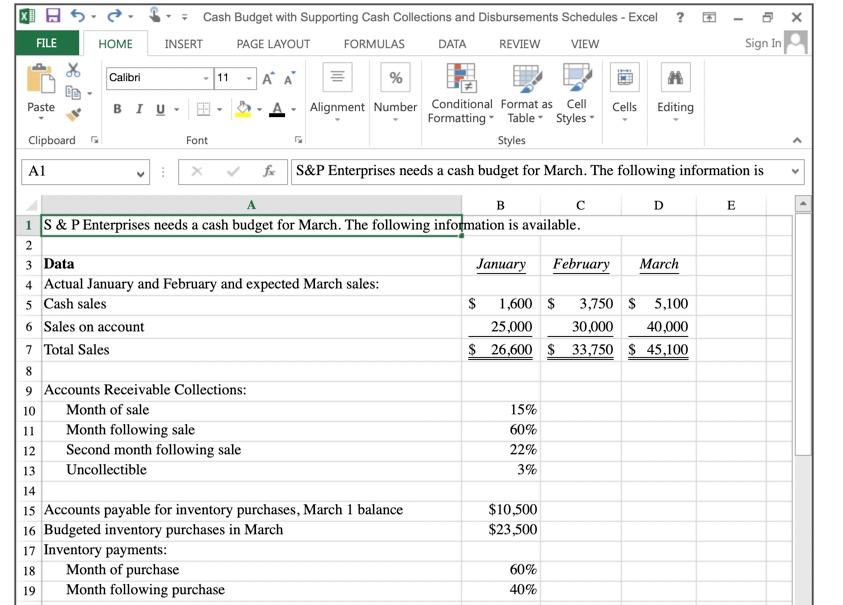The width and height of the screenshot is (843, 605).
Task: Open borders dropdown arrow
Action: pyautogui.click(x=219, y=110)
